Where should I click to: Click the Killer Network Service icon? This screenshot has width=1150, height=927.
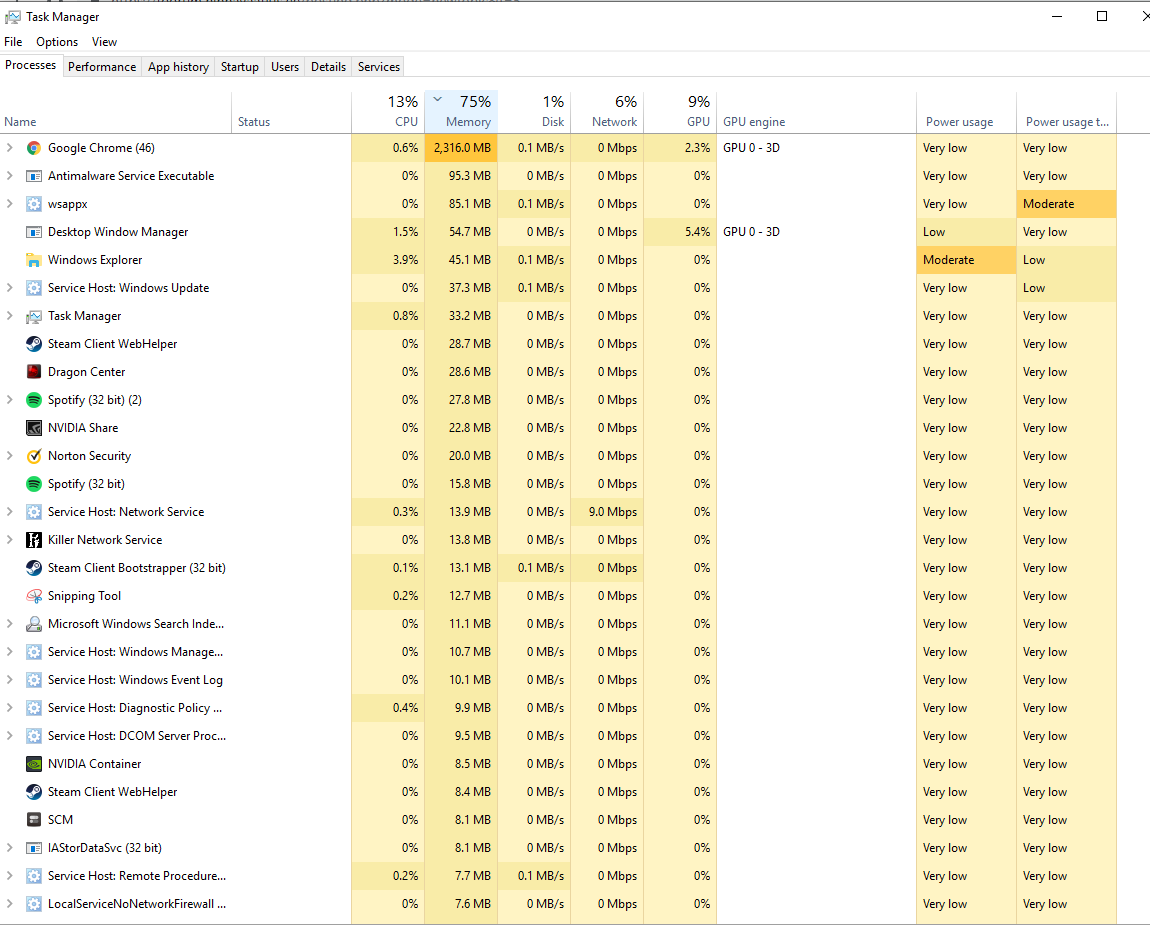(x=34, y=540)
